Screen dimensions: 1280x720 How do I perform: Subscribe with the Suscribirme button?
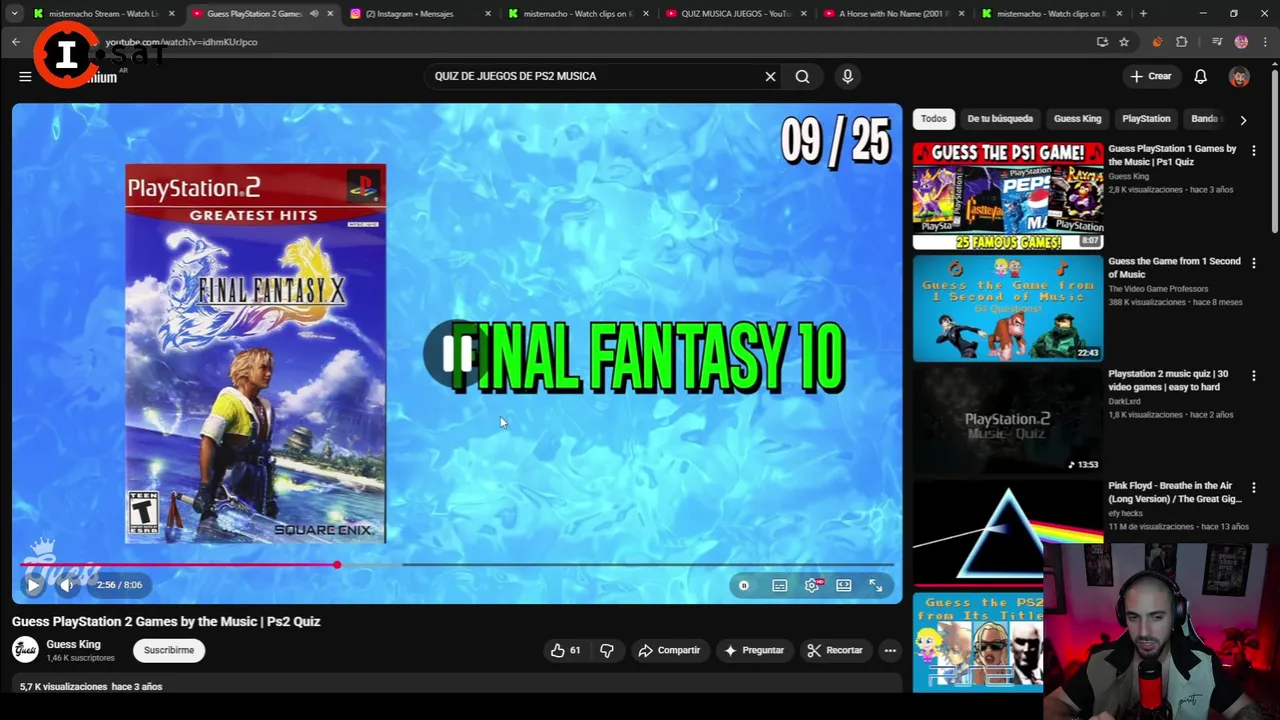[169, 650]
